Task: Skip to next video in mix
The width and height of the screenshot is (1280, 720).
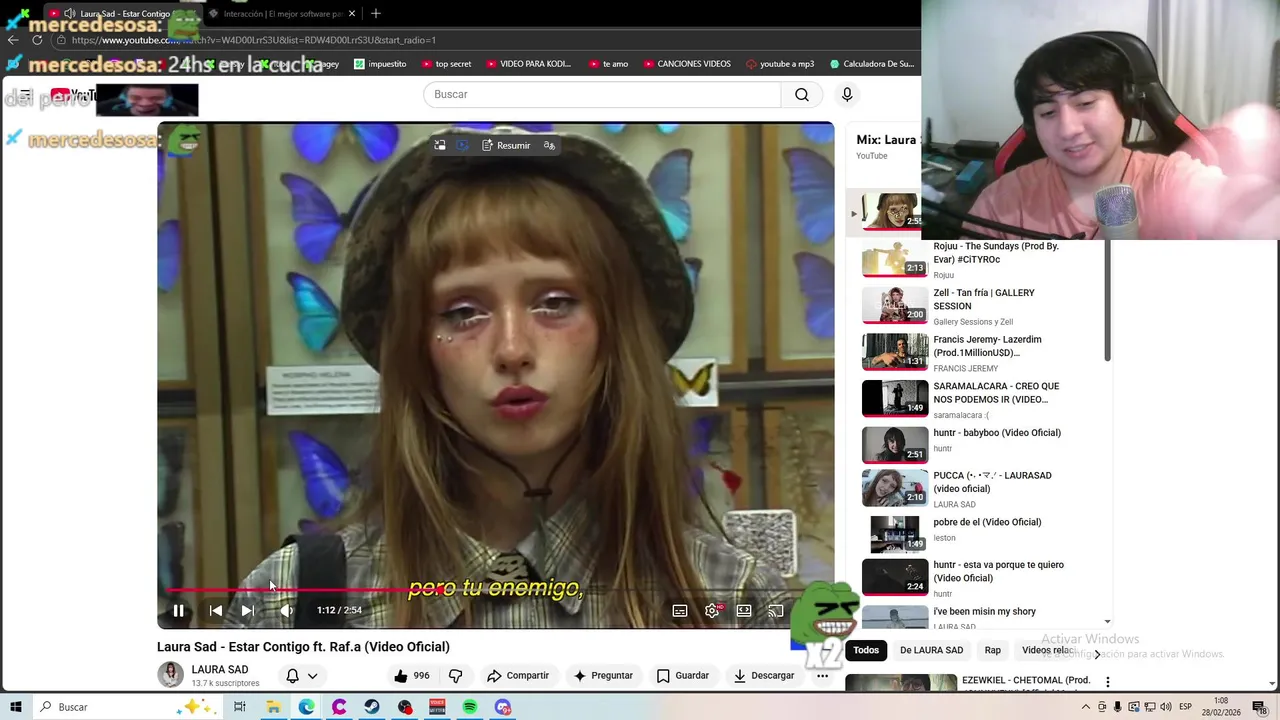Action: (x=247, y=610)
